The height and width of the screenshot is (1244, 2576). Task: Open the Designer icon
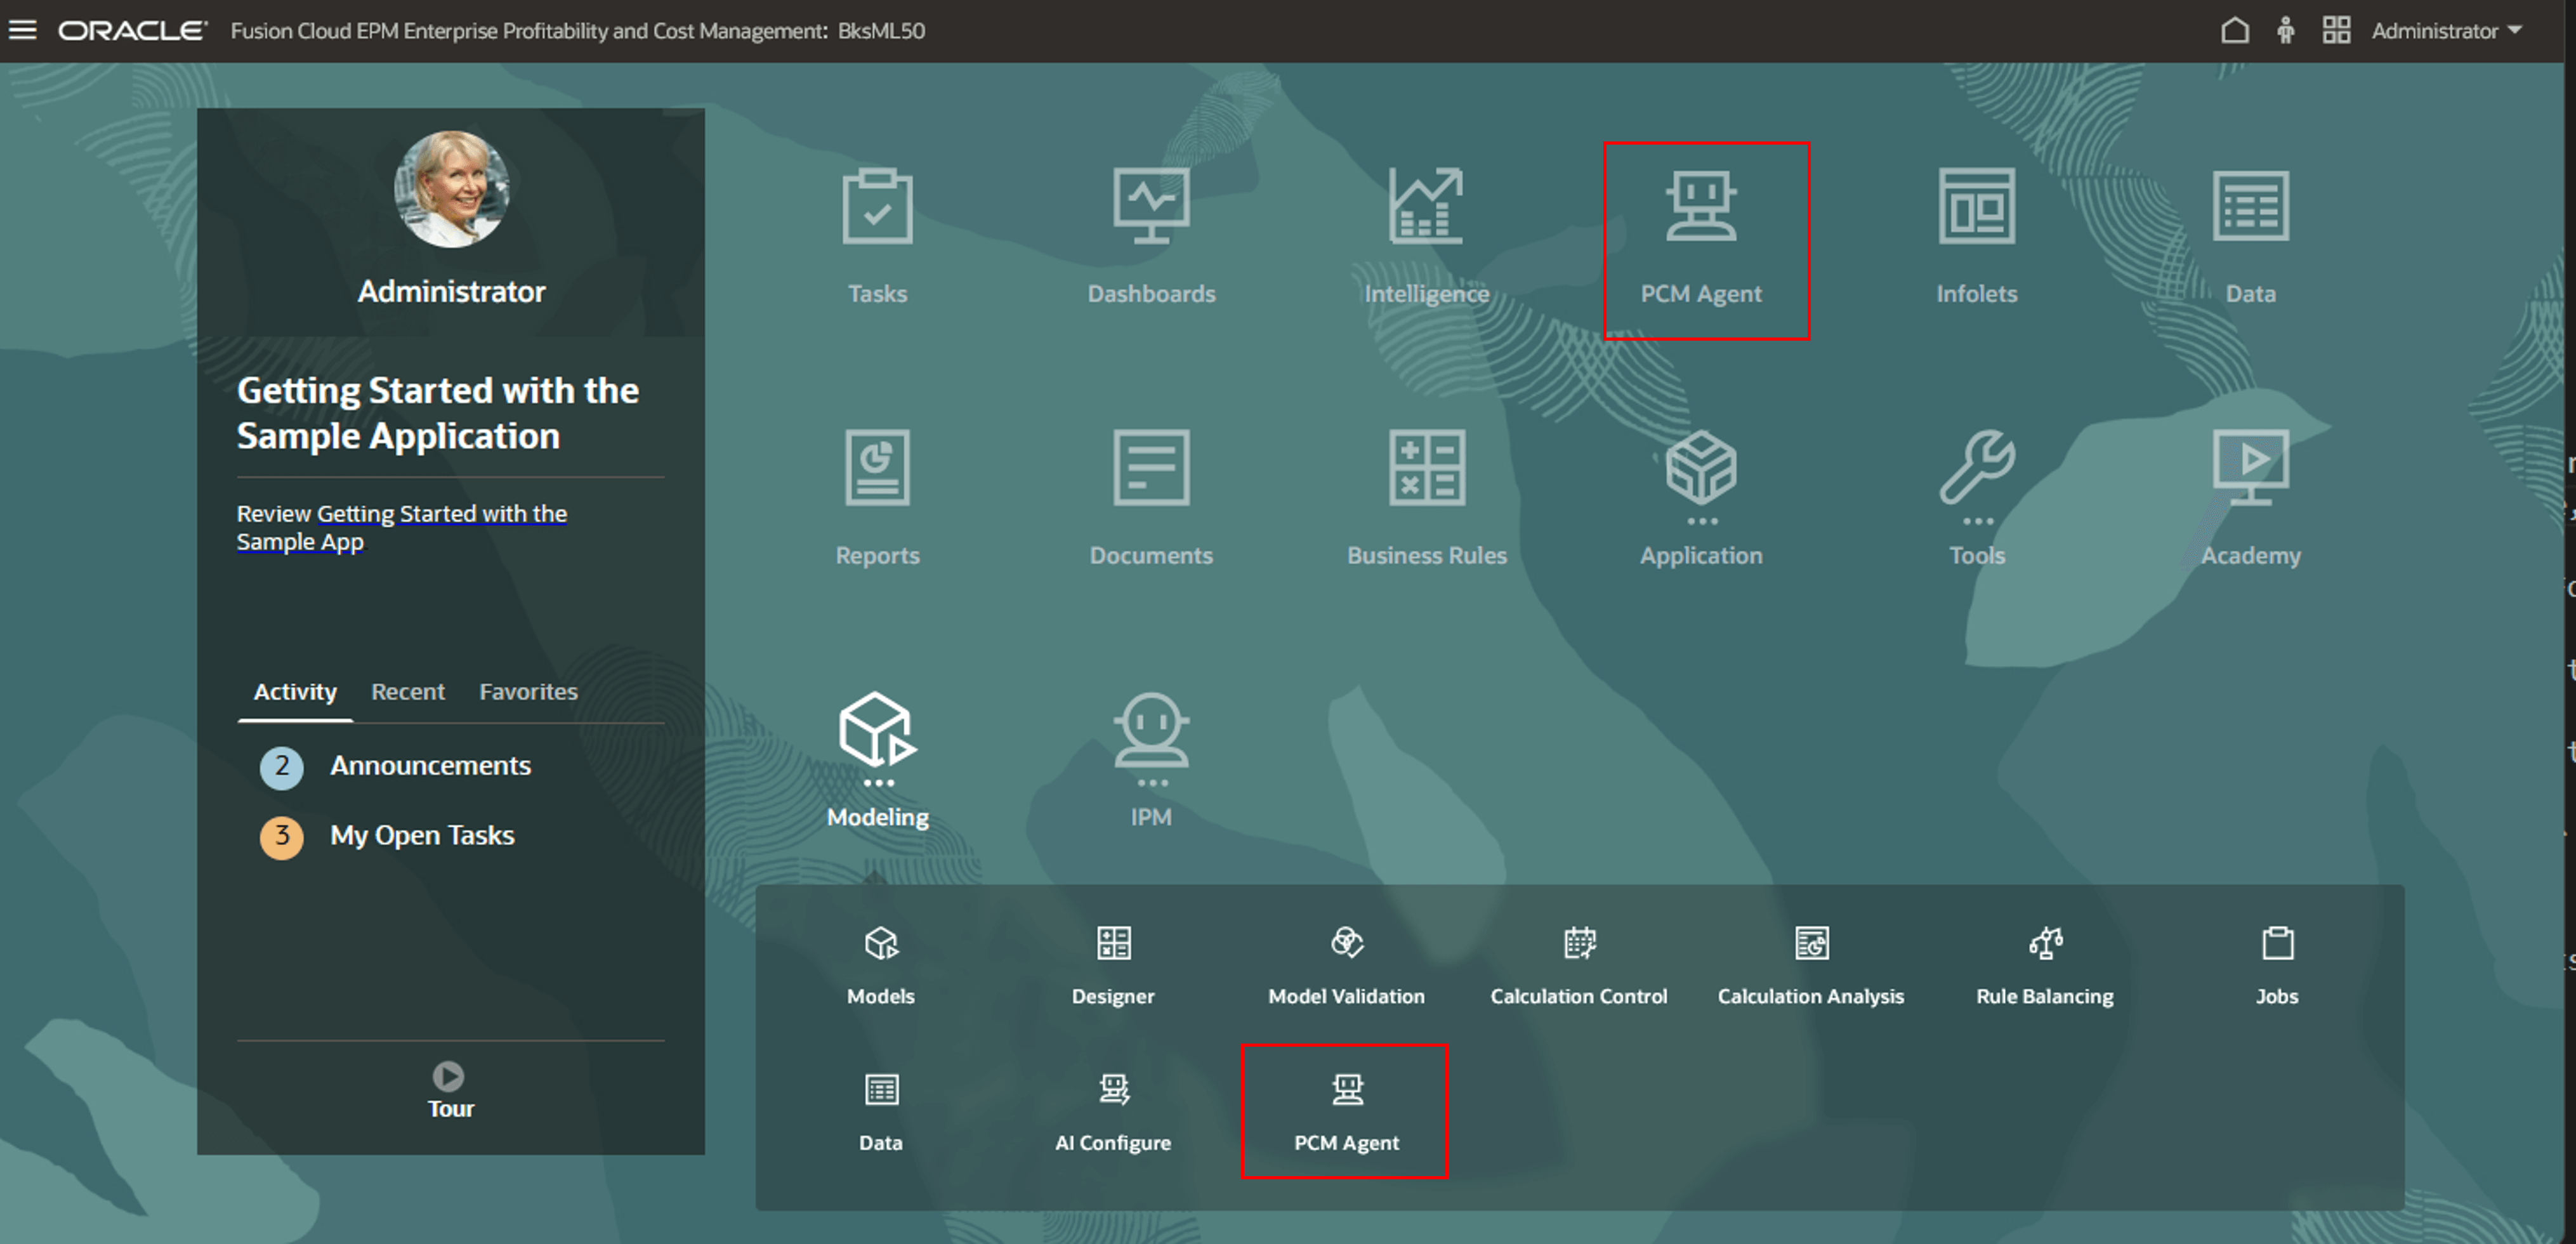click(1113, 944)
